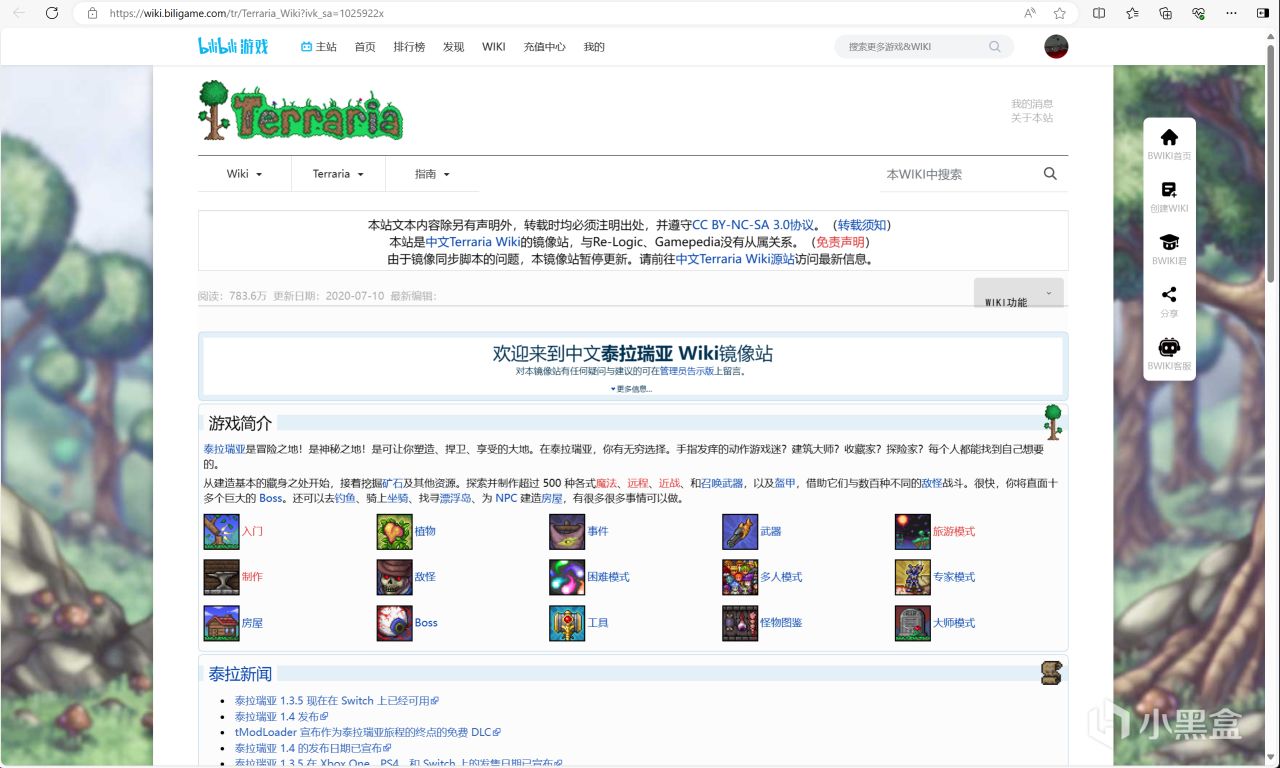Screen dimensions: 1280x768
Task: Open news link 泰拉瑞亚 1.4 发布
Action: [x=281, y=717]
